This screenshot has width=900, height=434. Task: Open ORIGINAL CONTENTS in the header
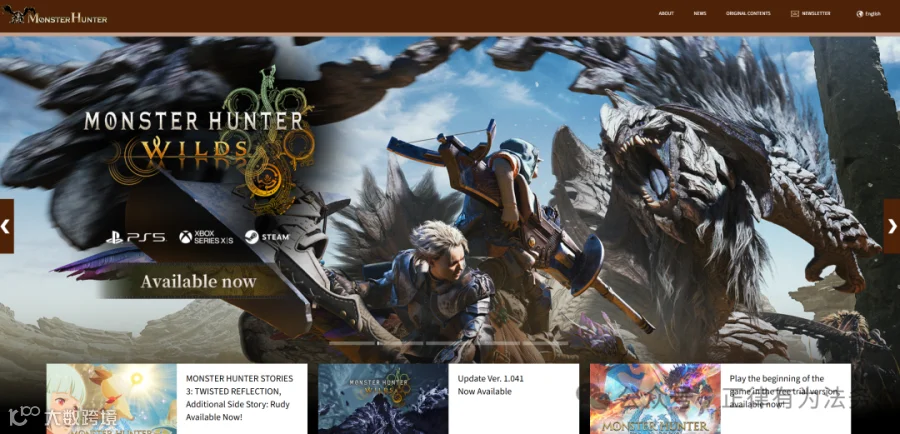click(748, 13)
